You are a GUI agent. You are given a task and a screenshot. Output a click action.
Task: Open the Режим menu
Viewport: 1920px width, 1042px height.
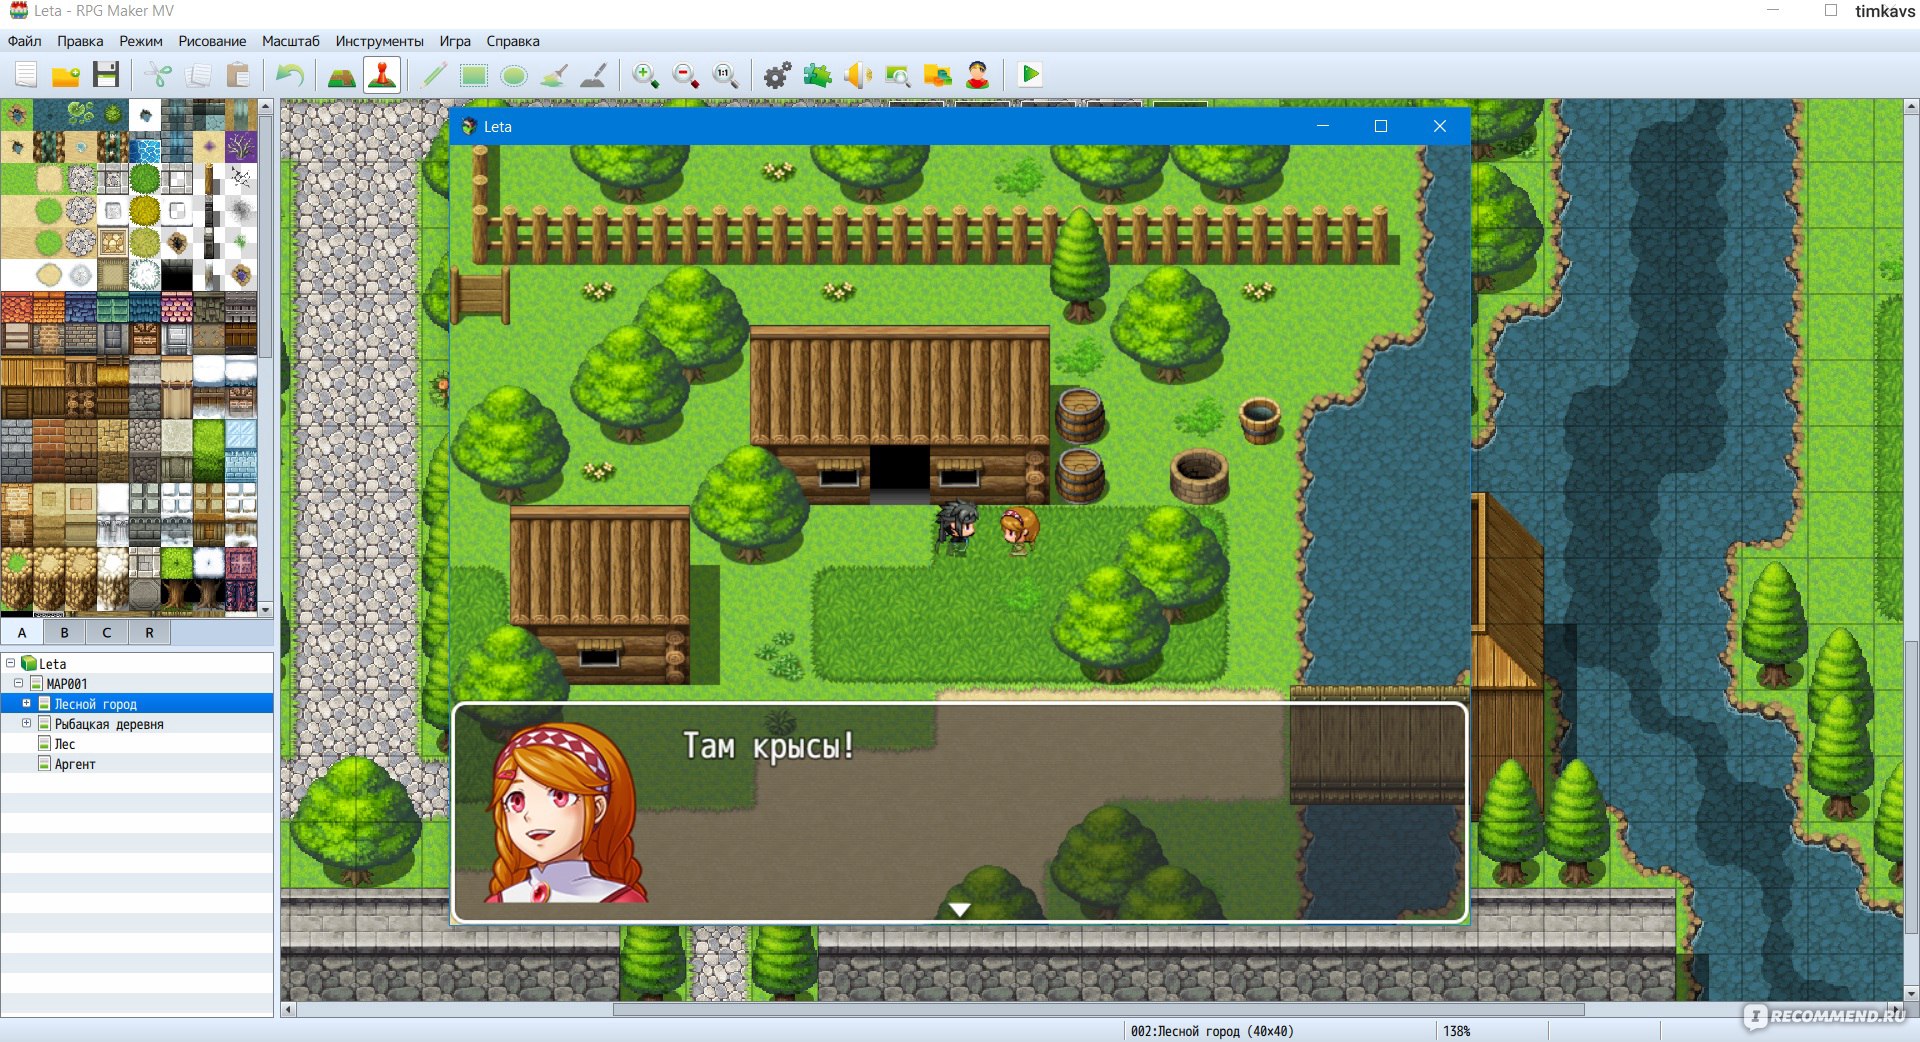(x=141, y=41)
